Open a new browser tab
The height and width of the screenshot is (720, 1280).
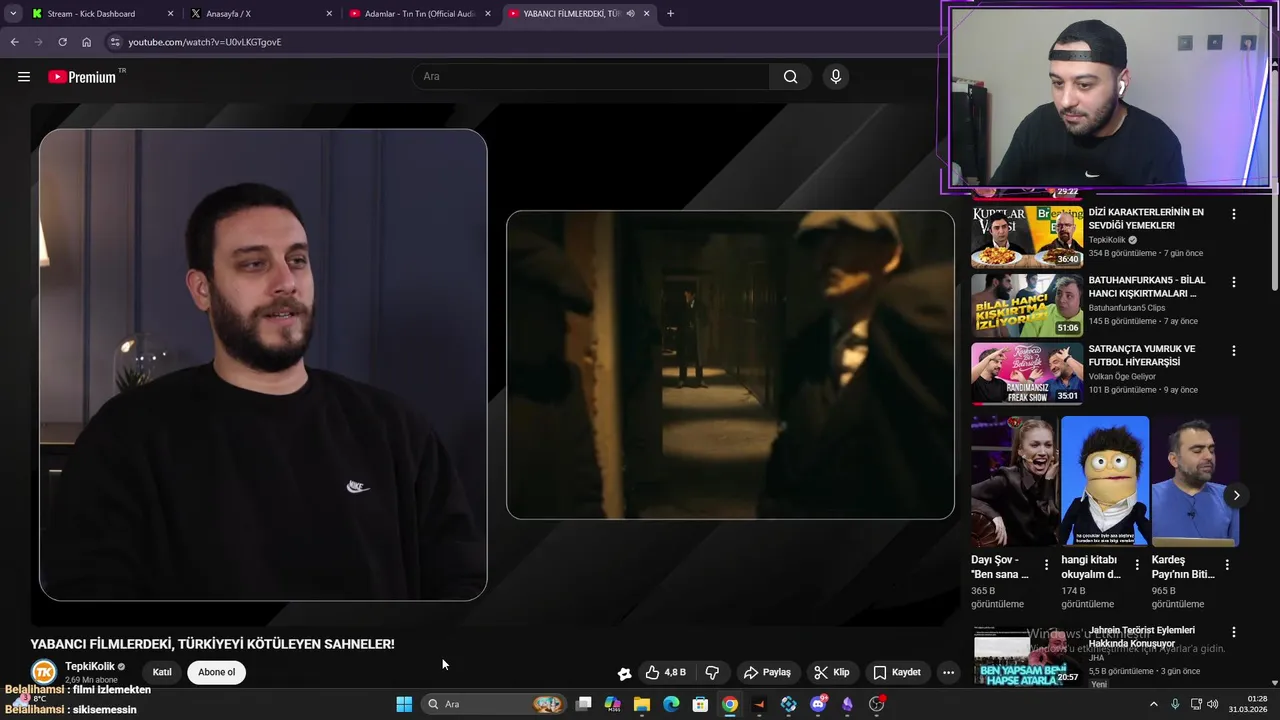point(670,14)
